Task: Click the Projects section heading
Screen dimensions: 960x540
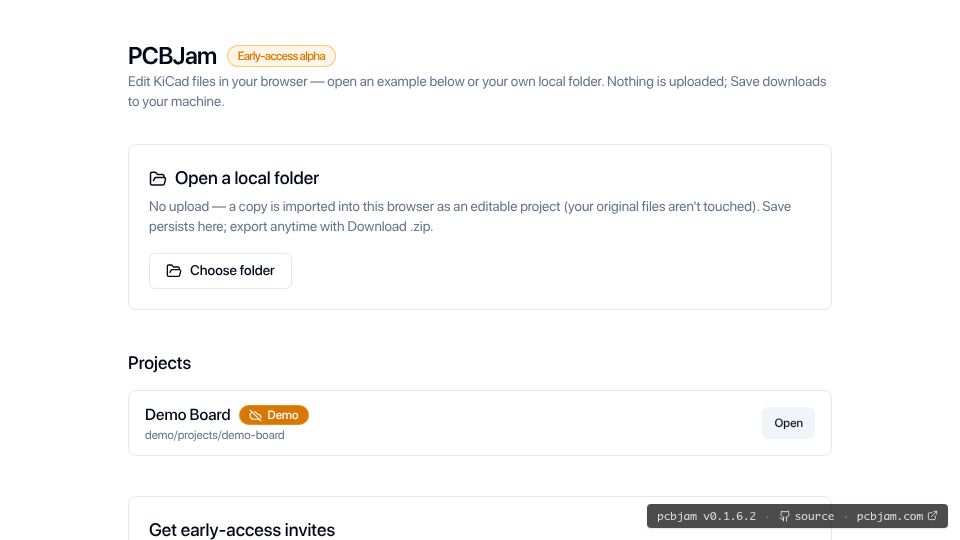Action: [159, 363]
